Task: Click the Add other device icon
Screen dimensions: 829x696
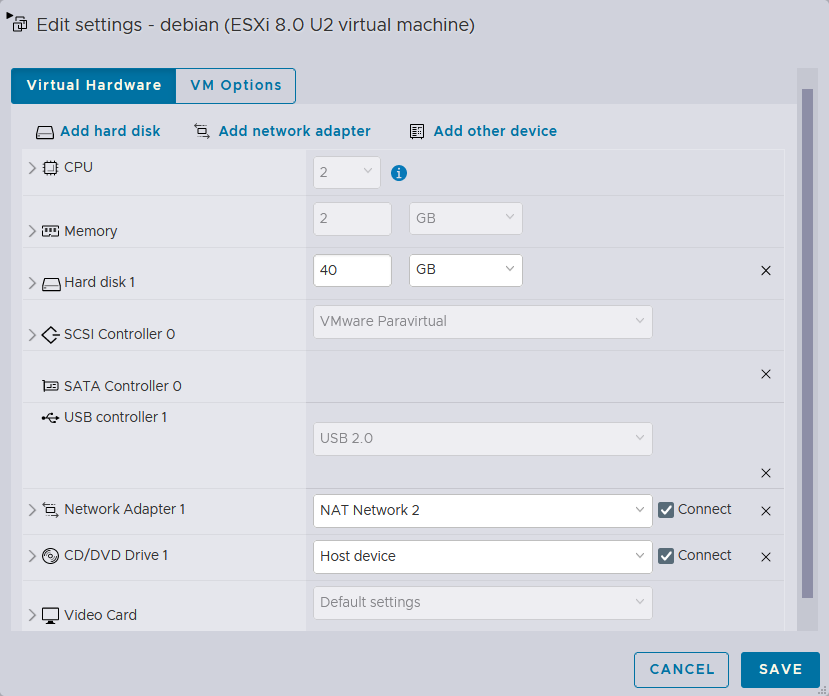Action: click(417, 131)
